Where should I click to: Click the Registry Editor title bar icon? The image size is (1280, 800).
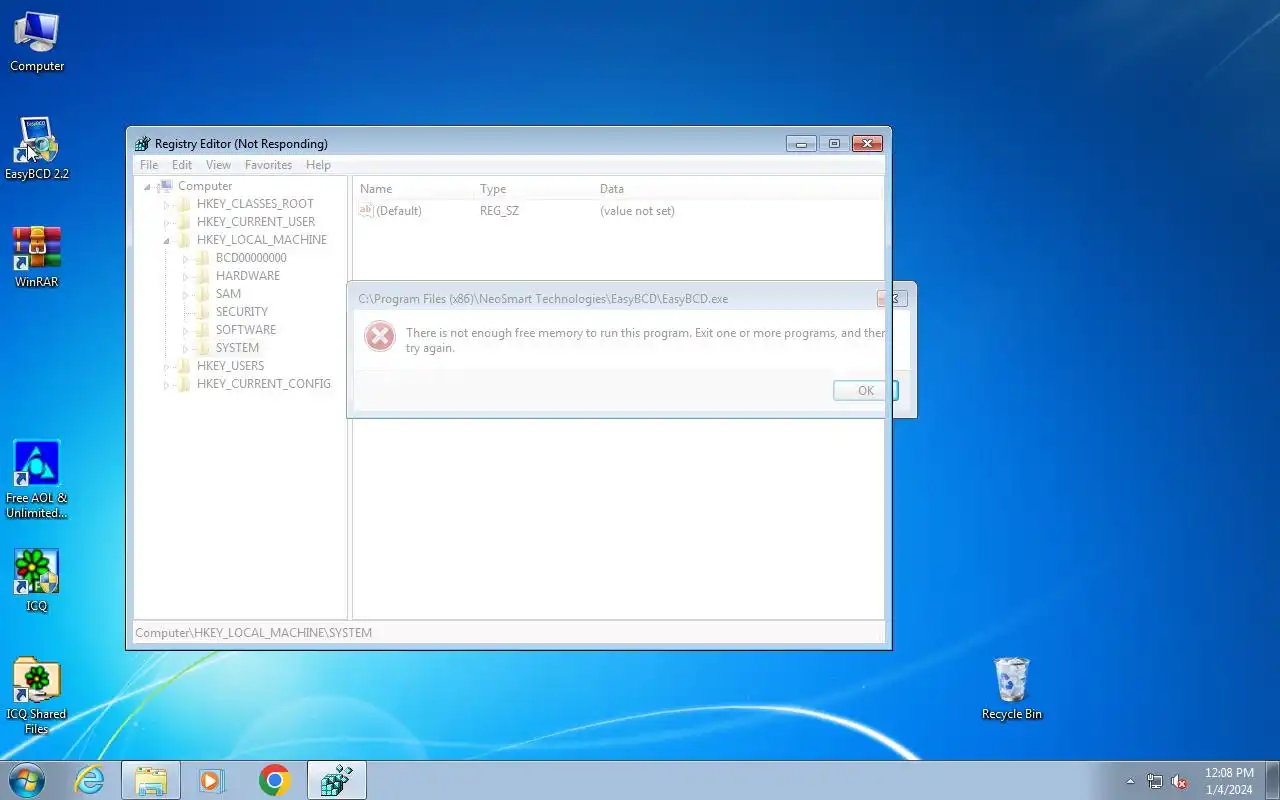143,144
